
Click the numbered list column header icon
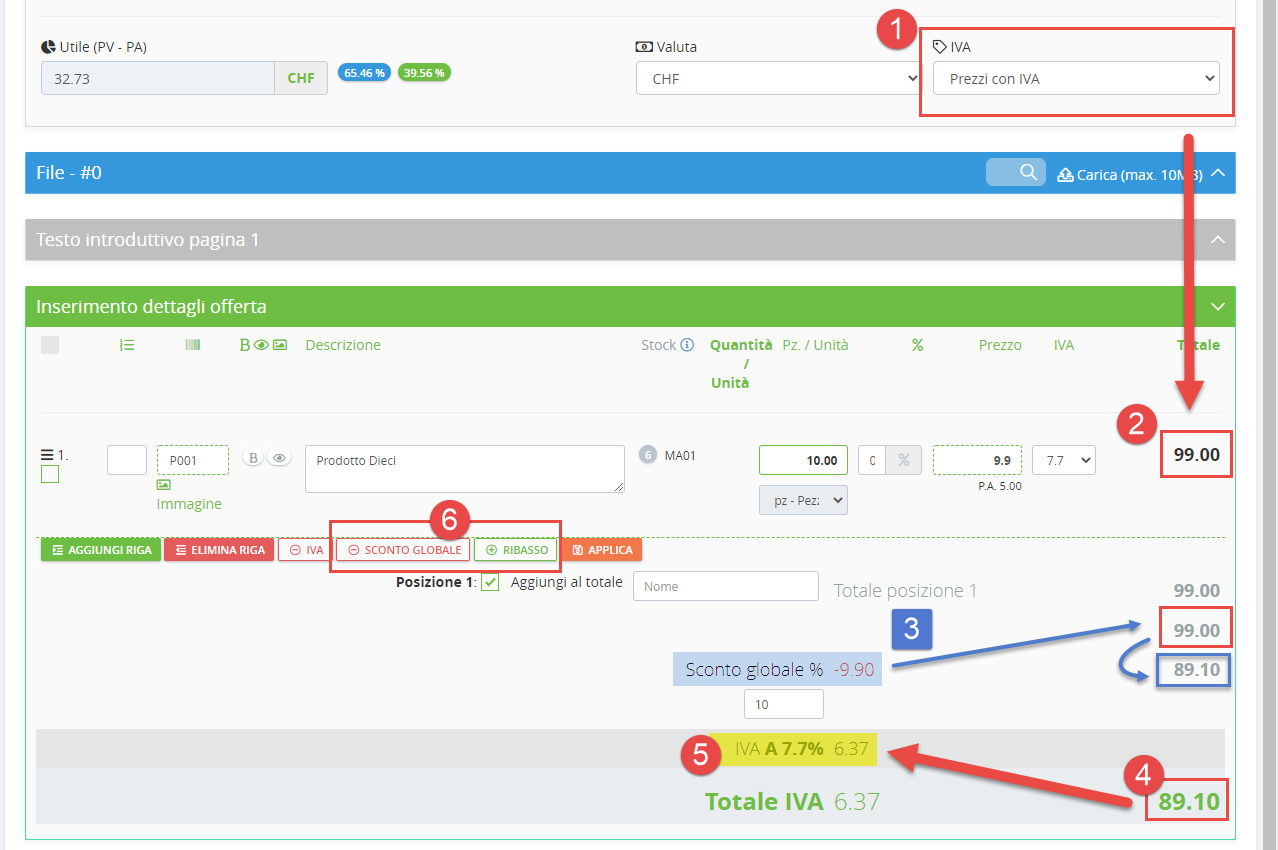pyautogui.click(x=127, y=345)
